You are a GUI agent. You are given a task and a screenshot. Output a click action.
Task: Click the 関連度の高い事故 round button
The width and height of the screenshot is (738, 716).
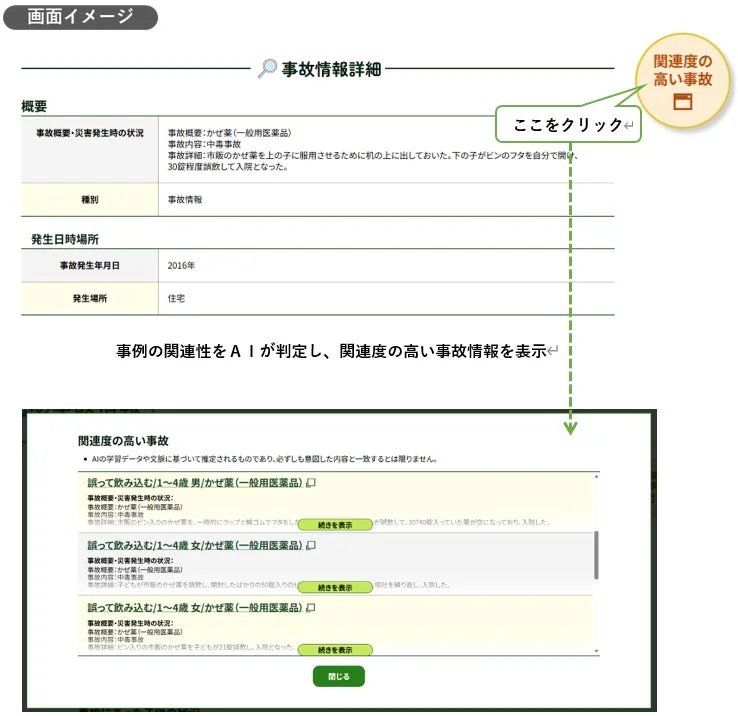pos(683,80)
